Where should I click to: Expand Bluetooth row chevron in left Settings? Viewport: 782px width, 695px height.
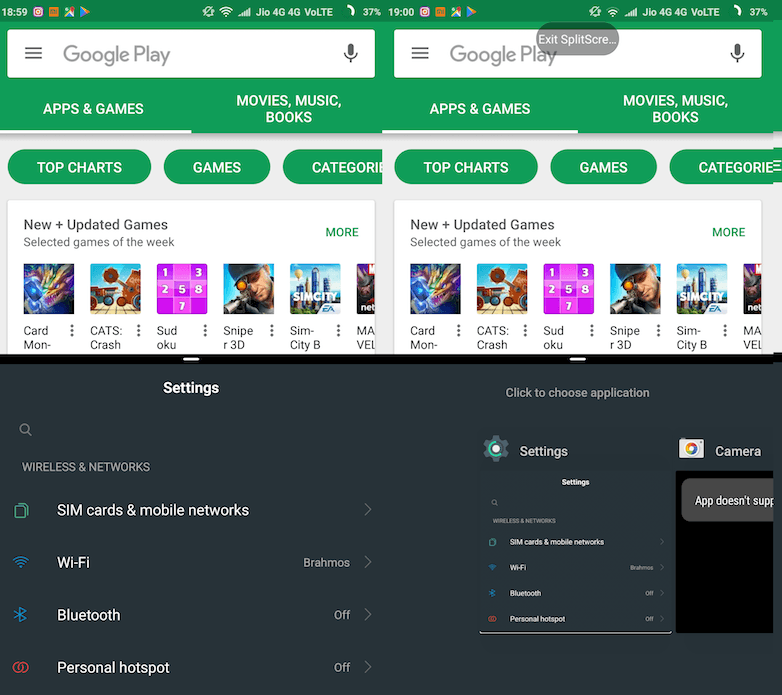point(368,614)
